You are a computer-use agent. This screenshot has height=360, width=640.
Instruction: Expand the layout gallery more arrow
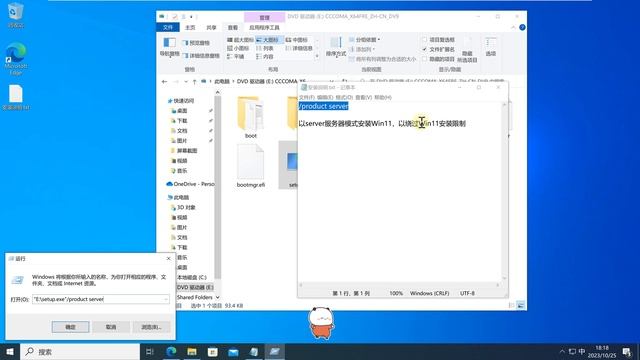[317, 57]
